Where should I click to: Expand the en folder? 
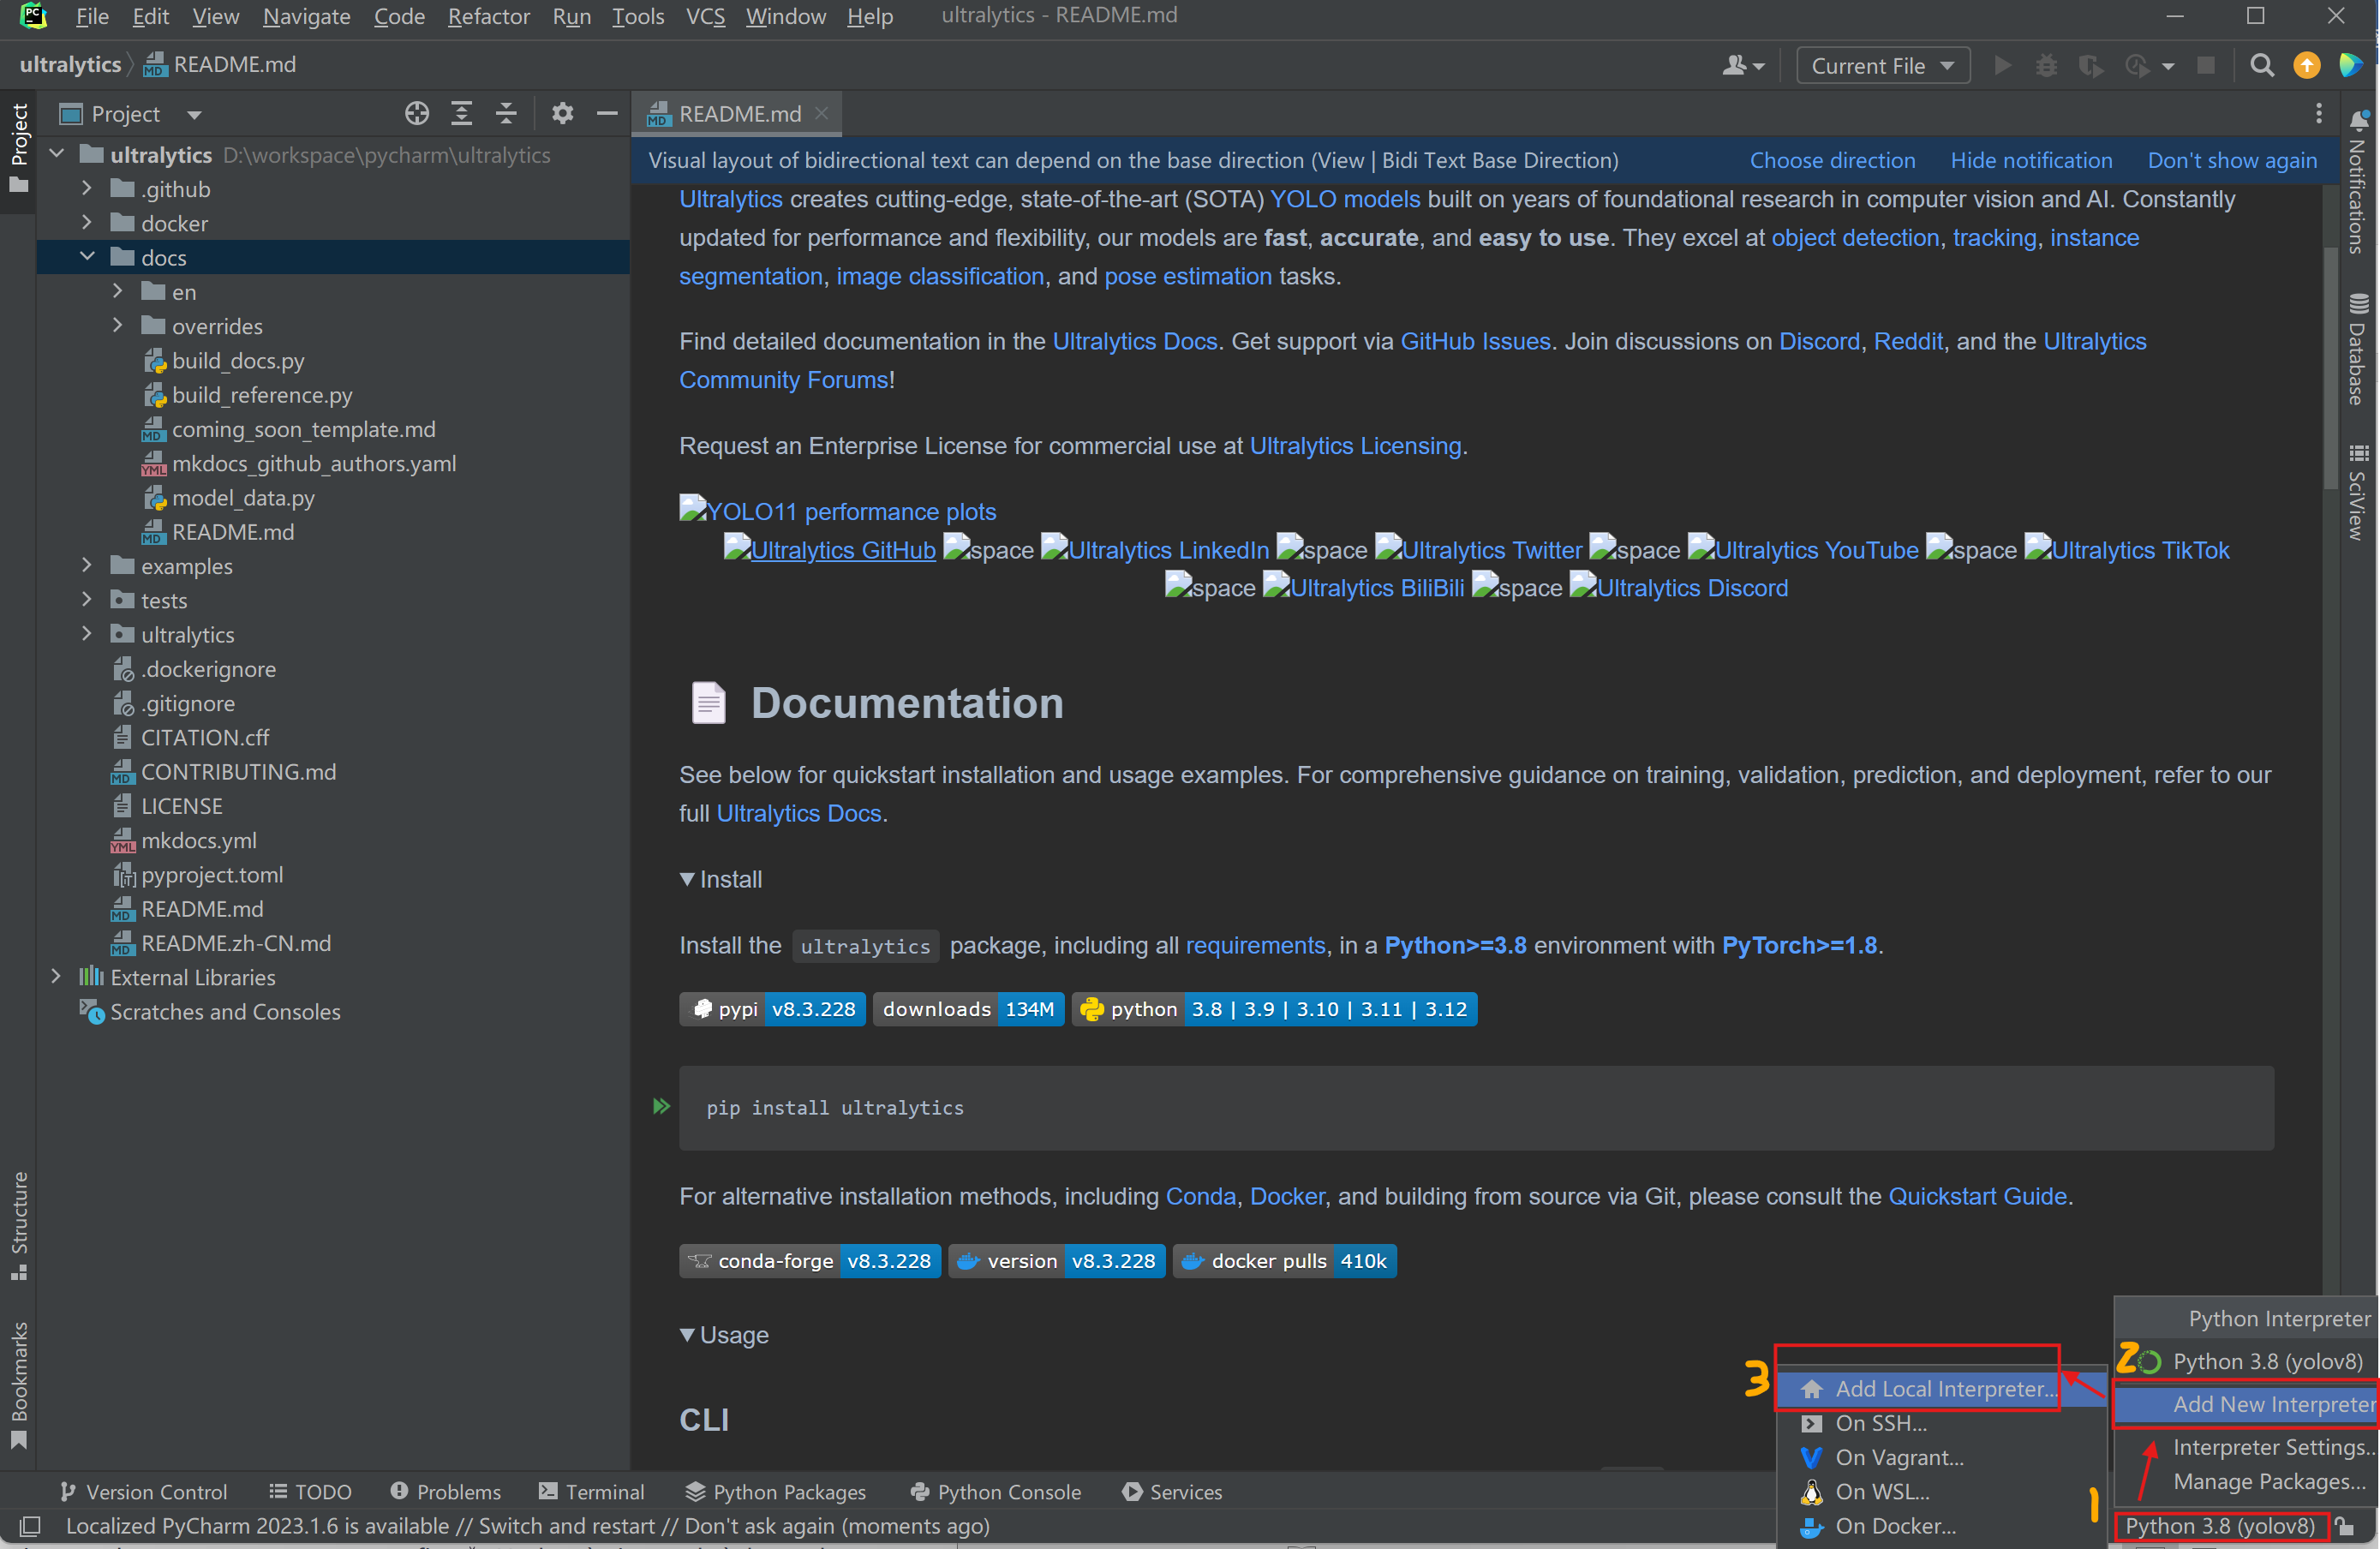118,291
